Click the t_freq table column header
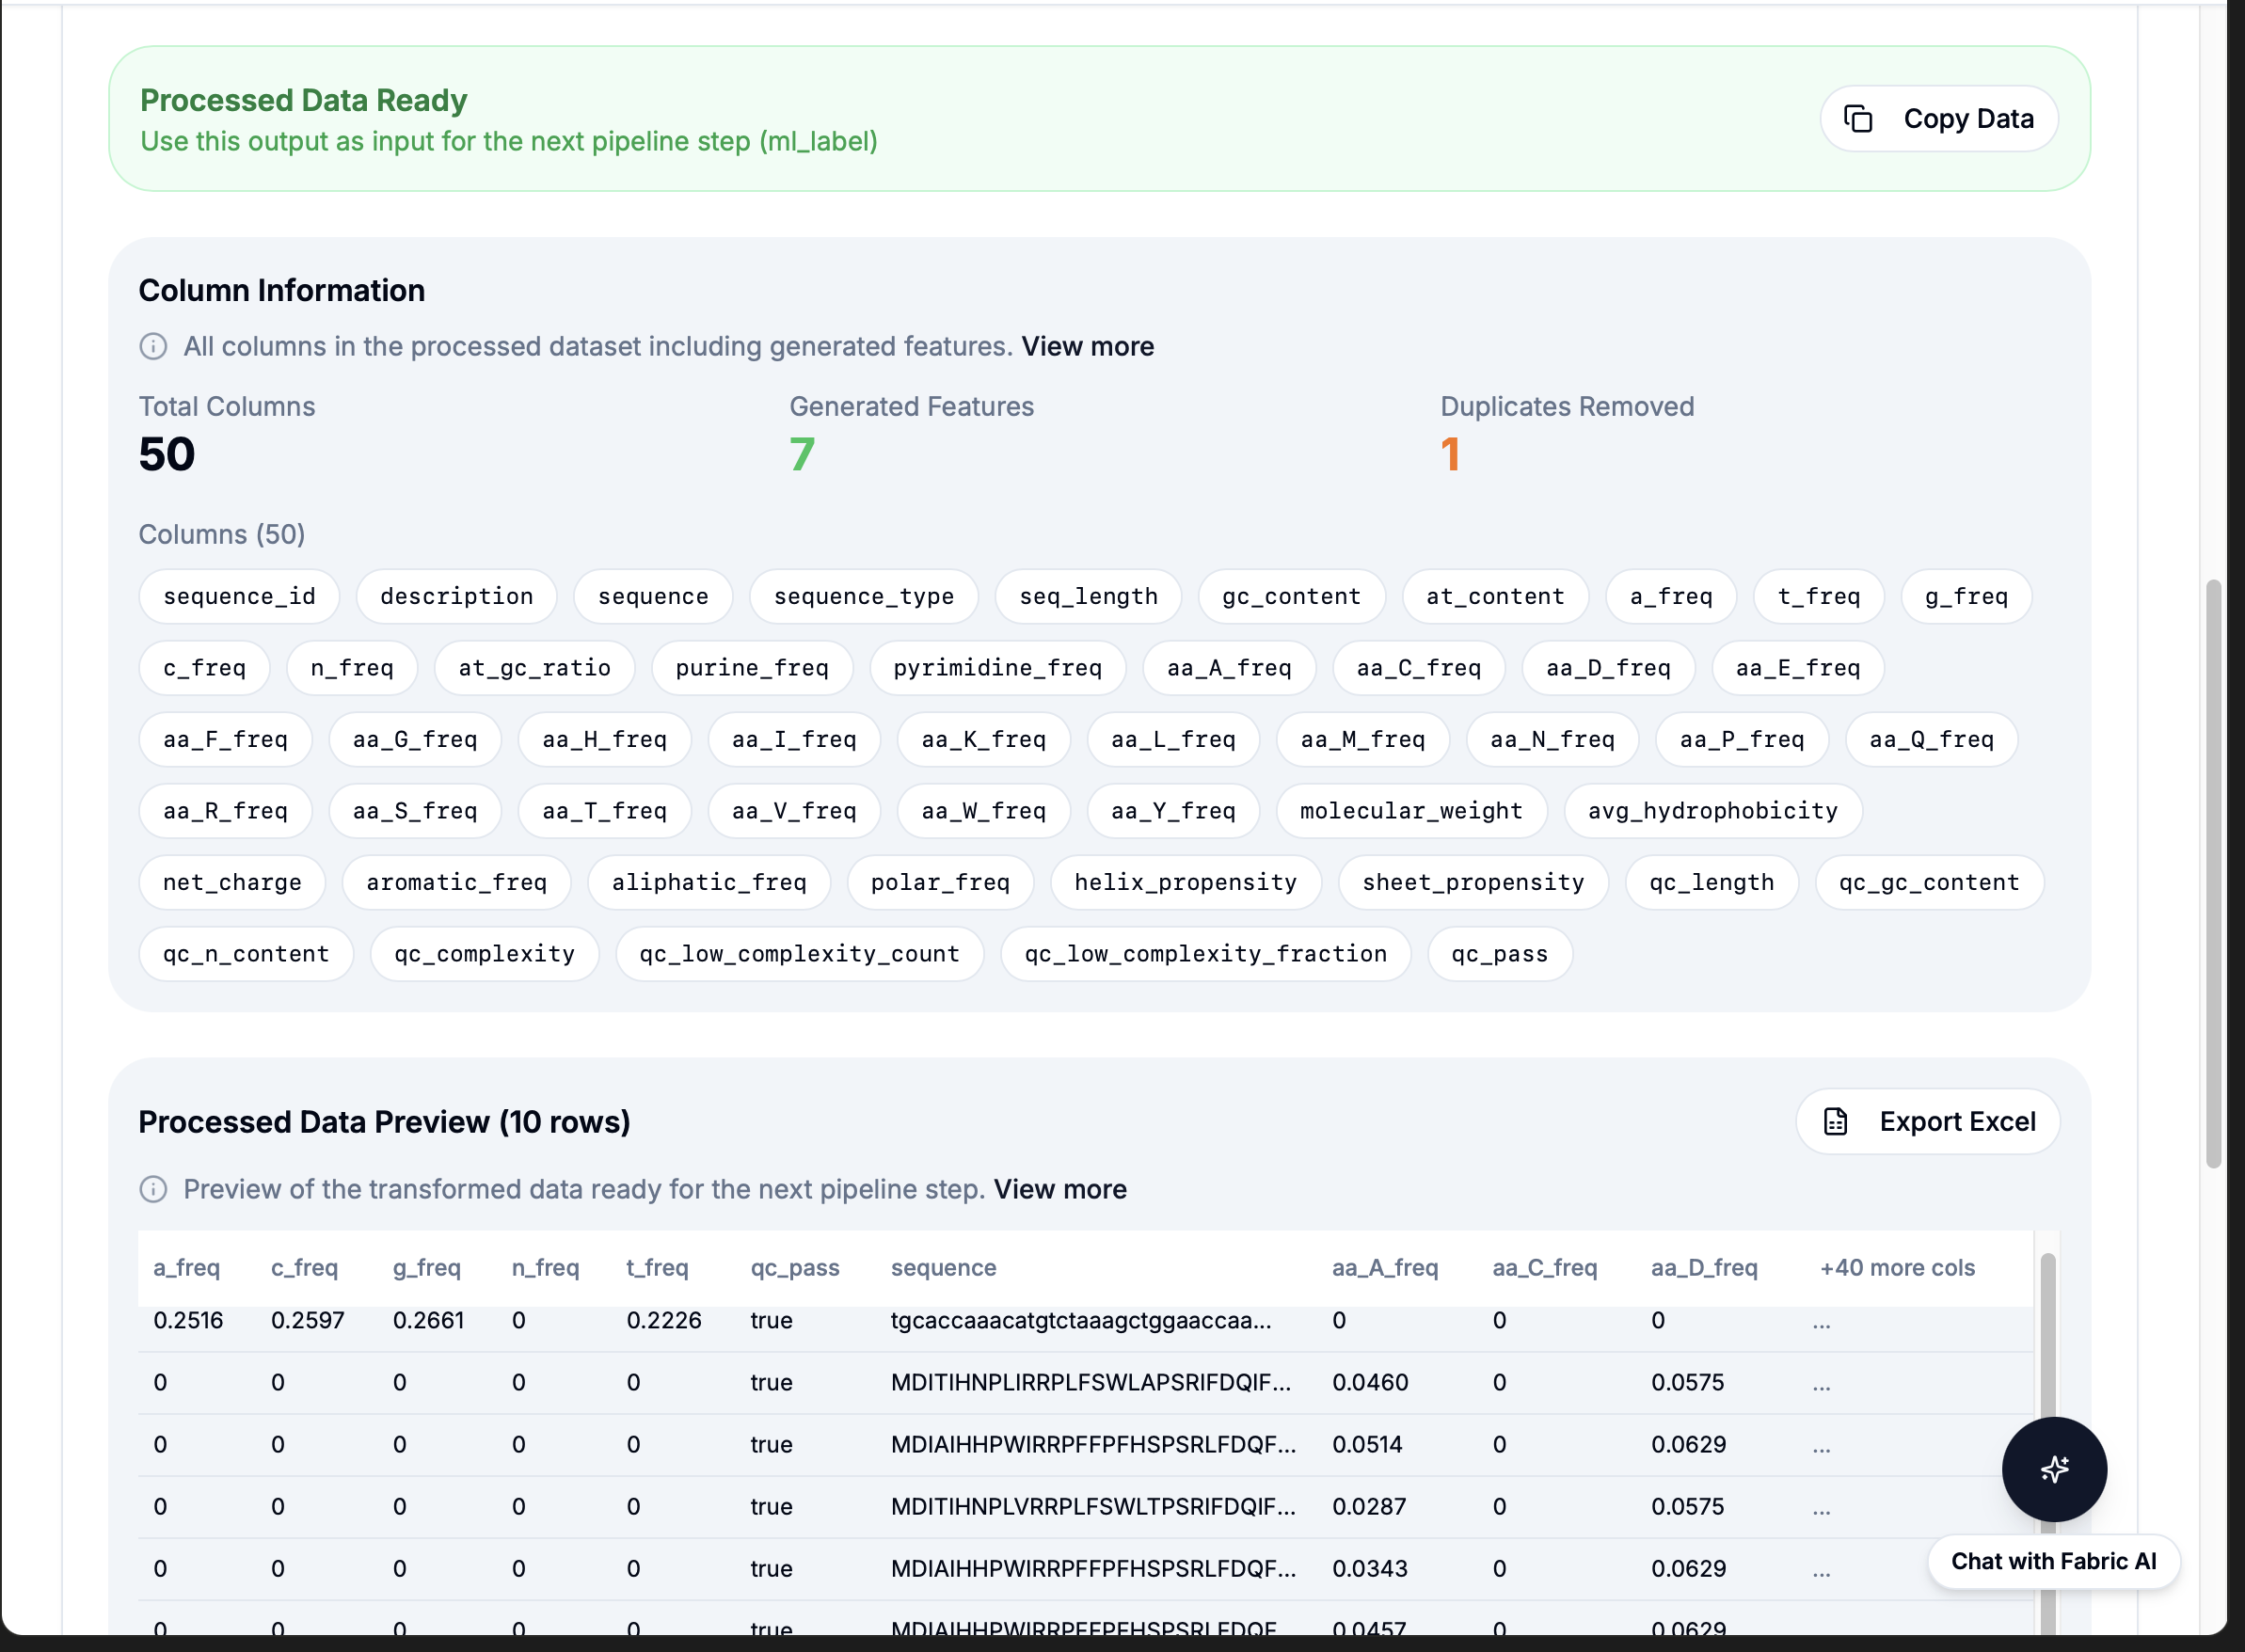2245x1652 pixels. point(658,1268)
